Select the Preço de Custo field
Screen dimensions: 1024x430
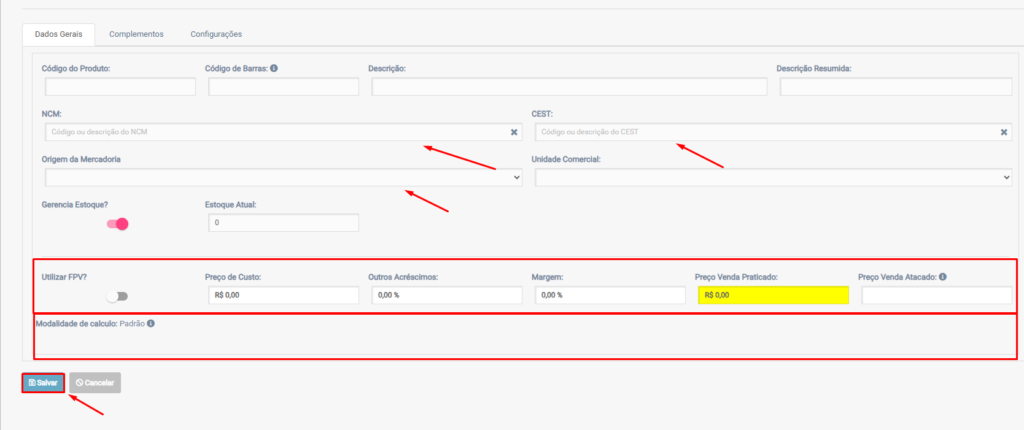(283, 295)
